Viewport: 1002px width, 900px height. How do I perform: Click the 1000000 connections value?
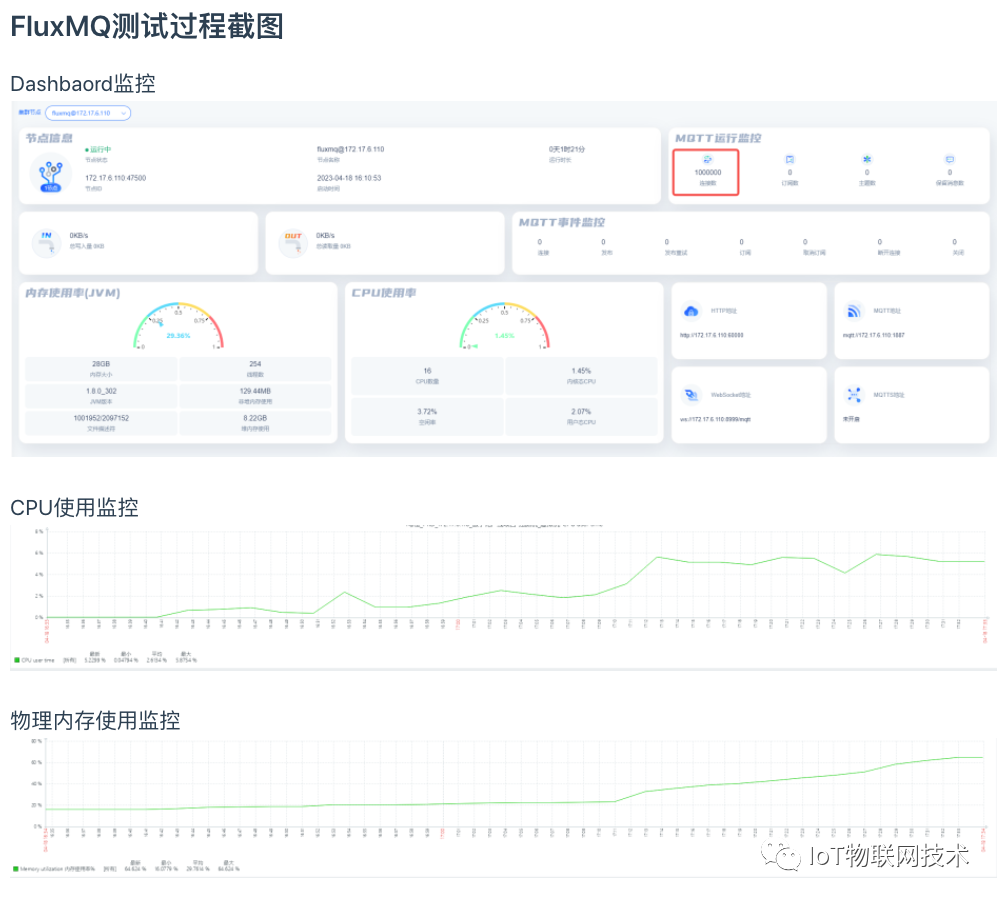pyautogui.click(x=707, y=173)
